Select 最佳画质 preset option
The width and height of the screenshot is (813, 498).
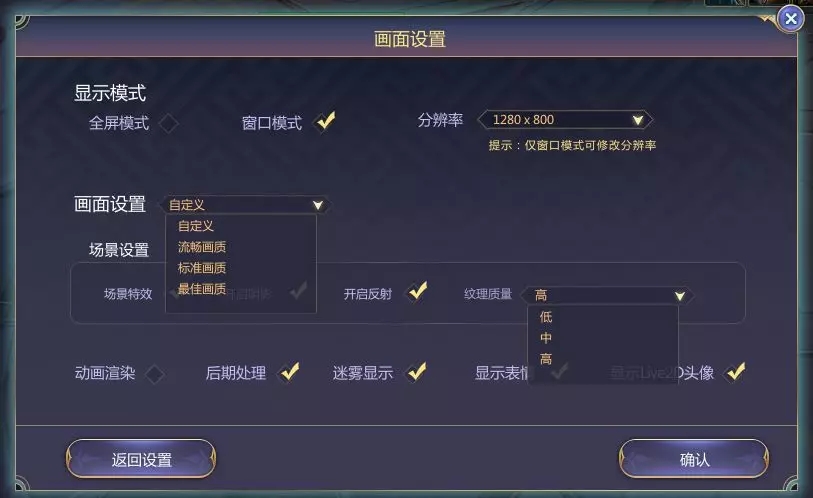[x=202, y=289]
